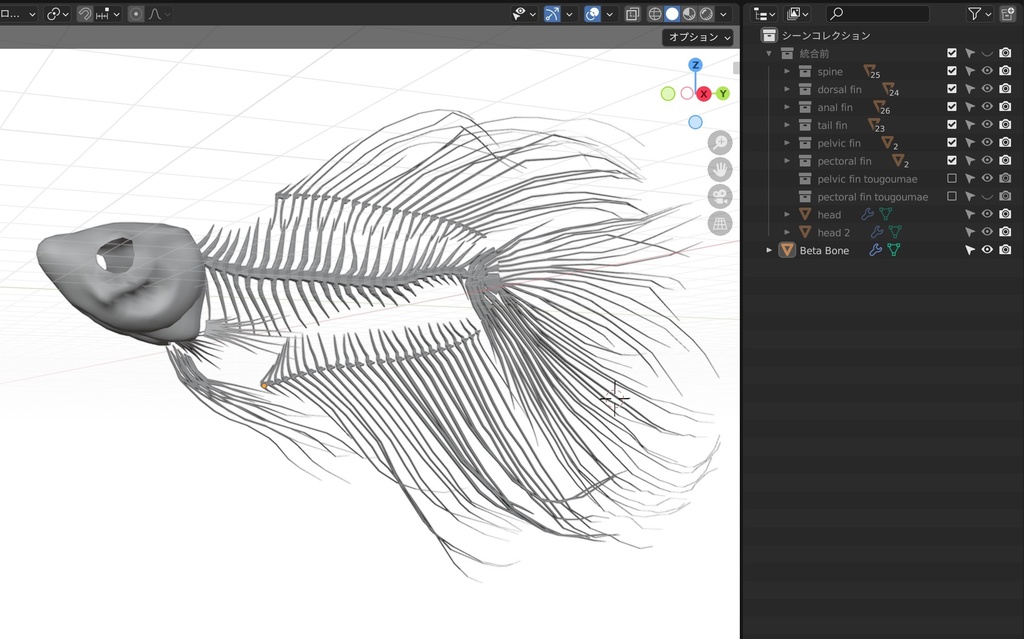The image size is (1024, 639).
Task: Open the outliner filter funnel icon
Action: (975, 13)
